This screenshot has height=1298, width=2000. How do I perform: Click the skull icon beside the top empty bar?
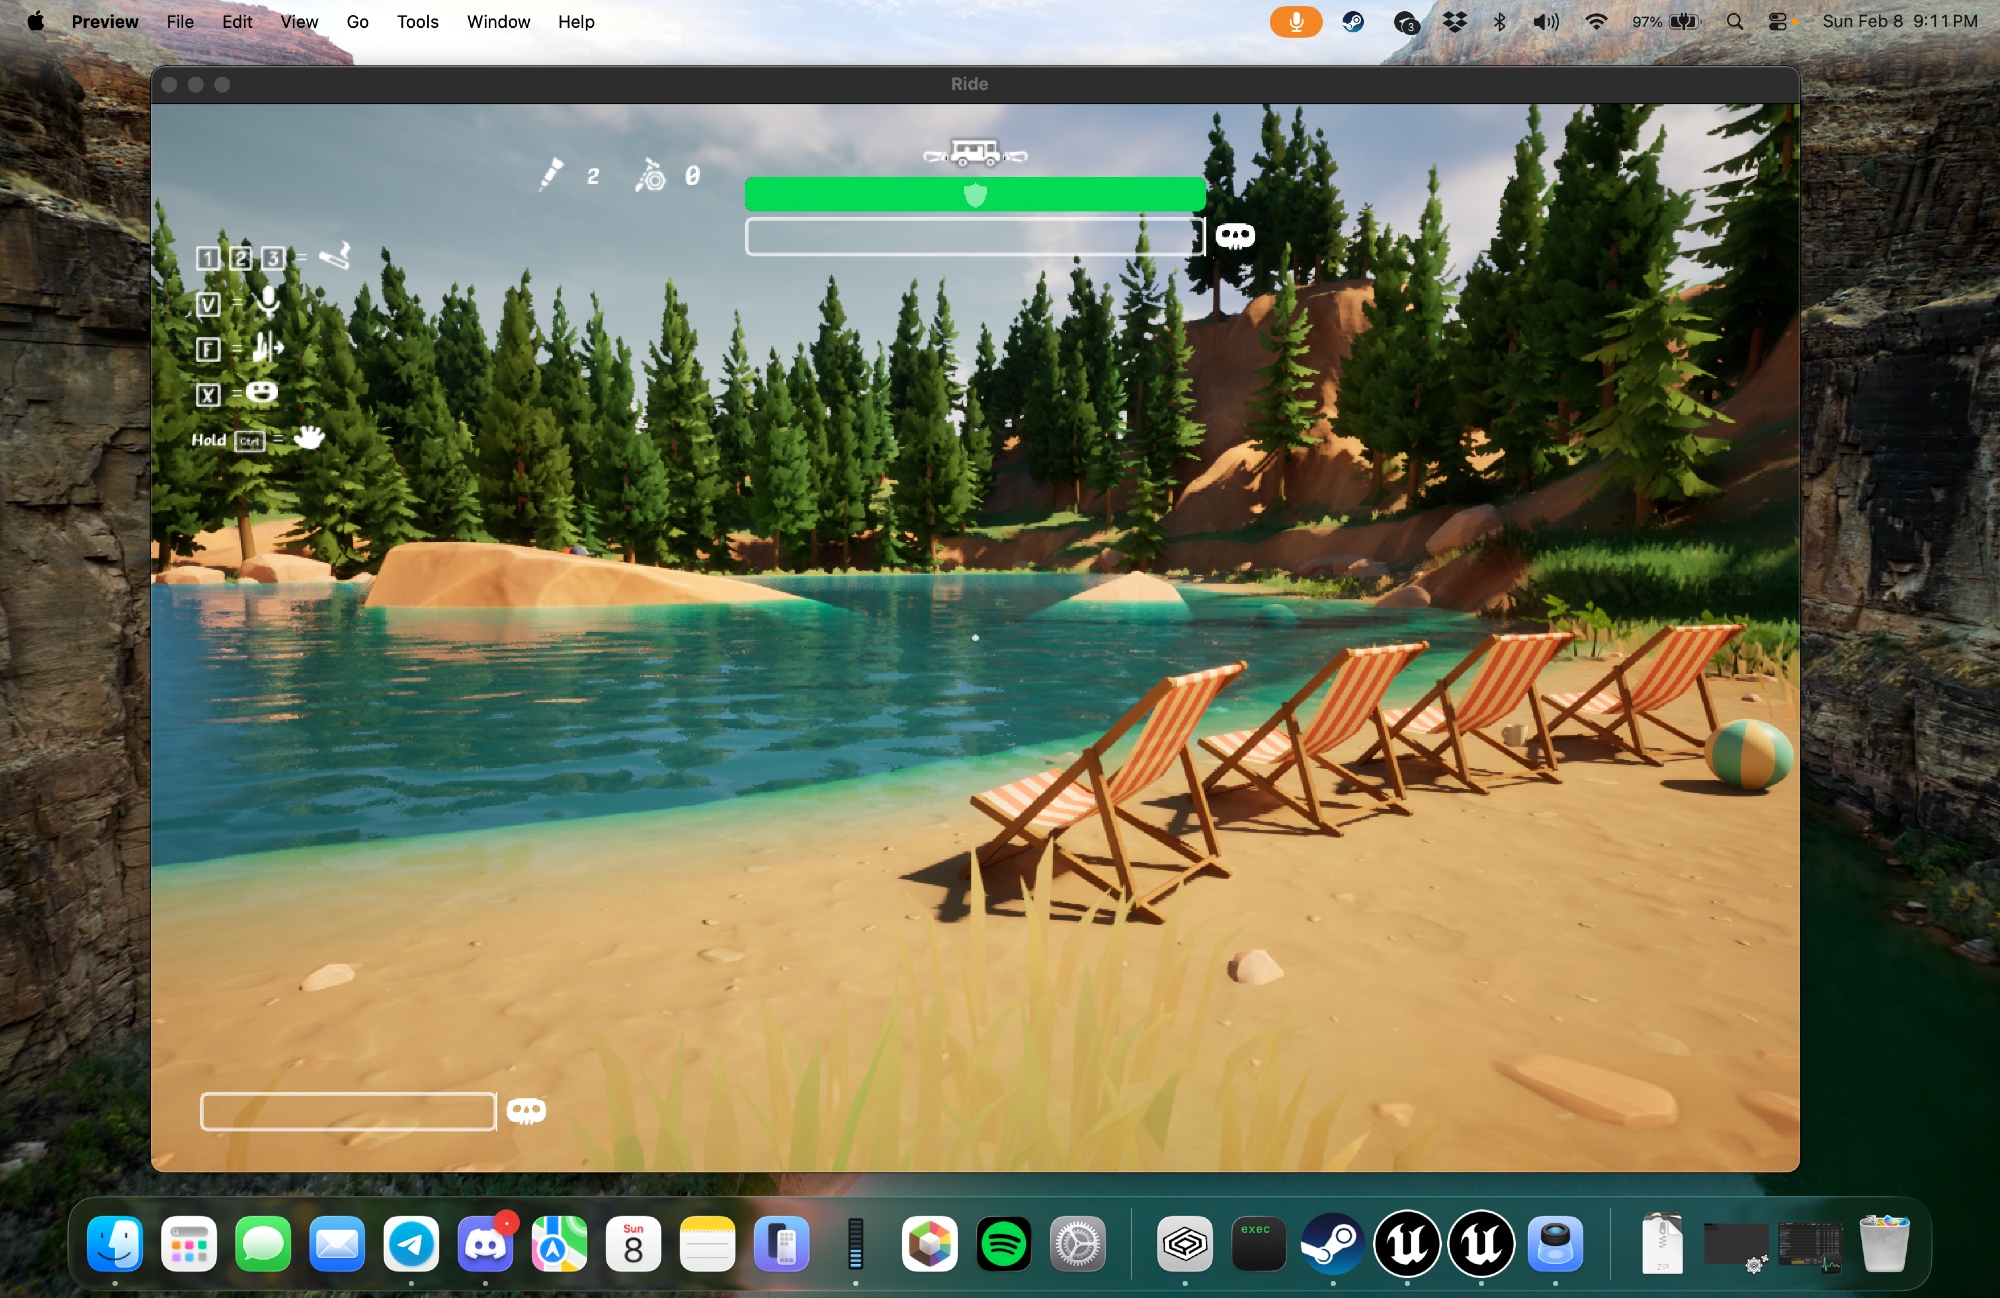pos(1235,236)
